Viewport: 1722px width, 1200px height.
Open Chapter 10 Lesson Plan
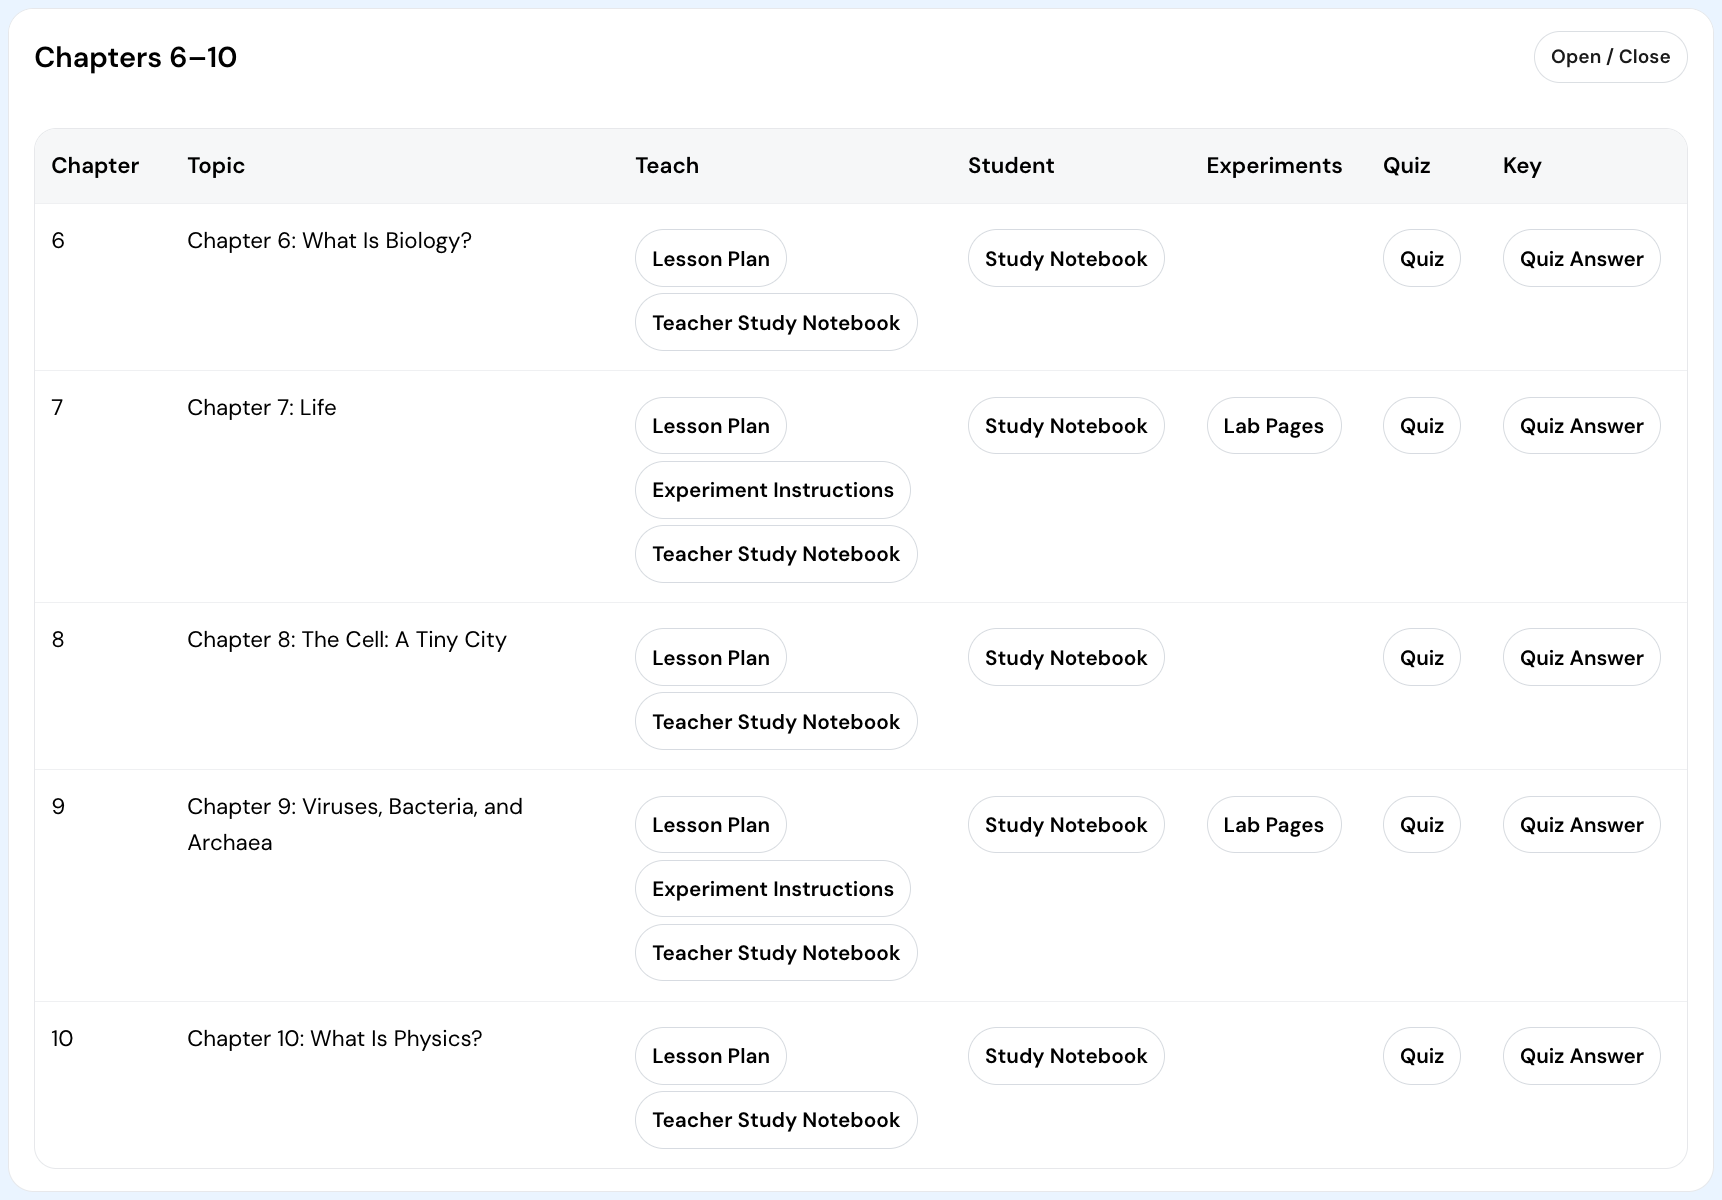click(x=710, y=1056)
